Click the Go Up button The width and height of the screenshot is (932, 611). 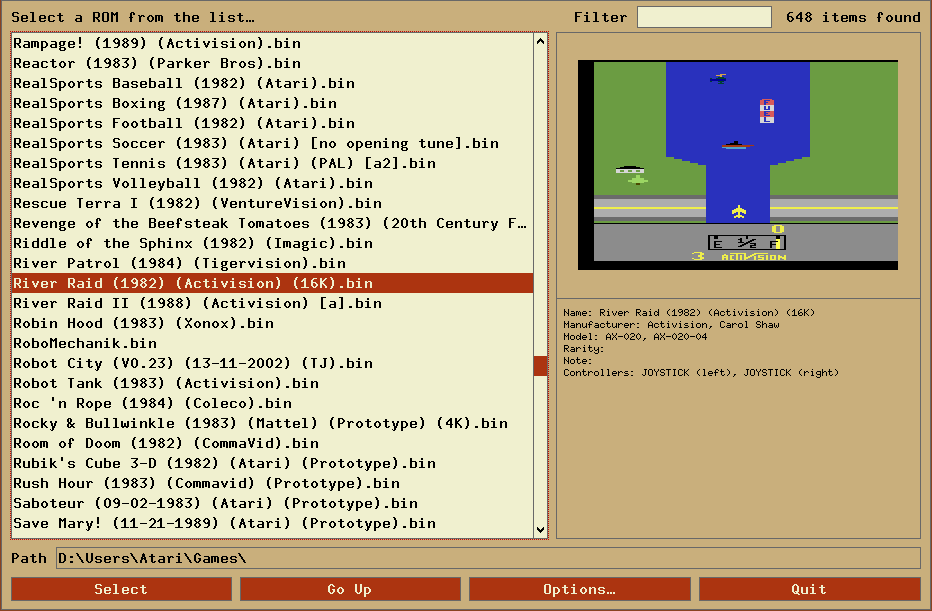coord(350,589)
